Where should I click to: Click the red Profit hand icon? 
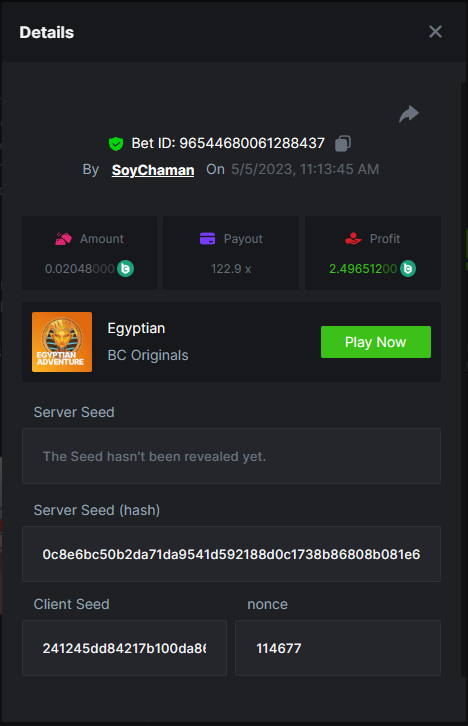353,239
